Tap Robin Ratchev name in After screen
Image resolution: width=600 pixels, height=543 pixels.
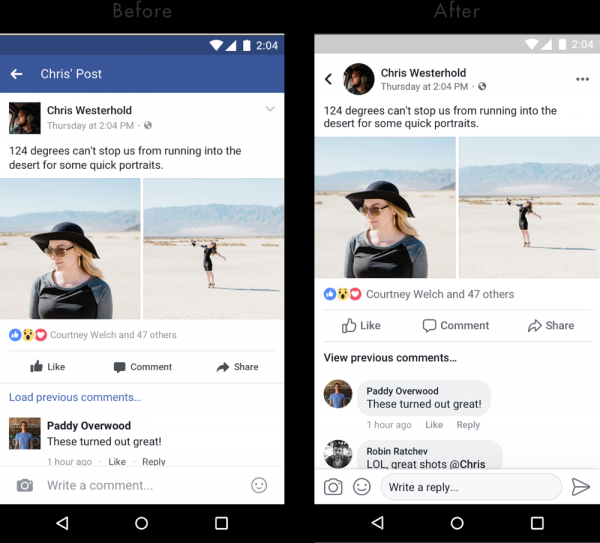[397, 451]
